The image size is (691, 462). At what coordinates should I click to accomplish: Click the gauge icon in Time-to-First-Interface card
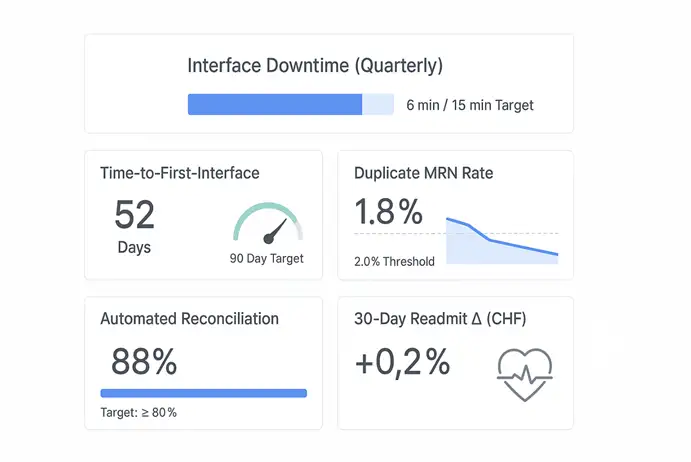pyautogui.click(x=267, y=224)
